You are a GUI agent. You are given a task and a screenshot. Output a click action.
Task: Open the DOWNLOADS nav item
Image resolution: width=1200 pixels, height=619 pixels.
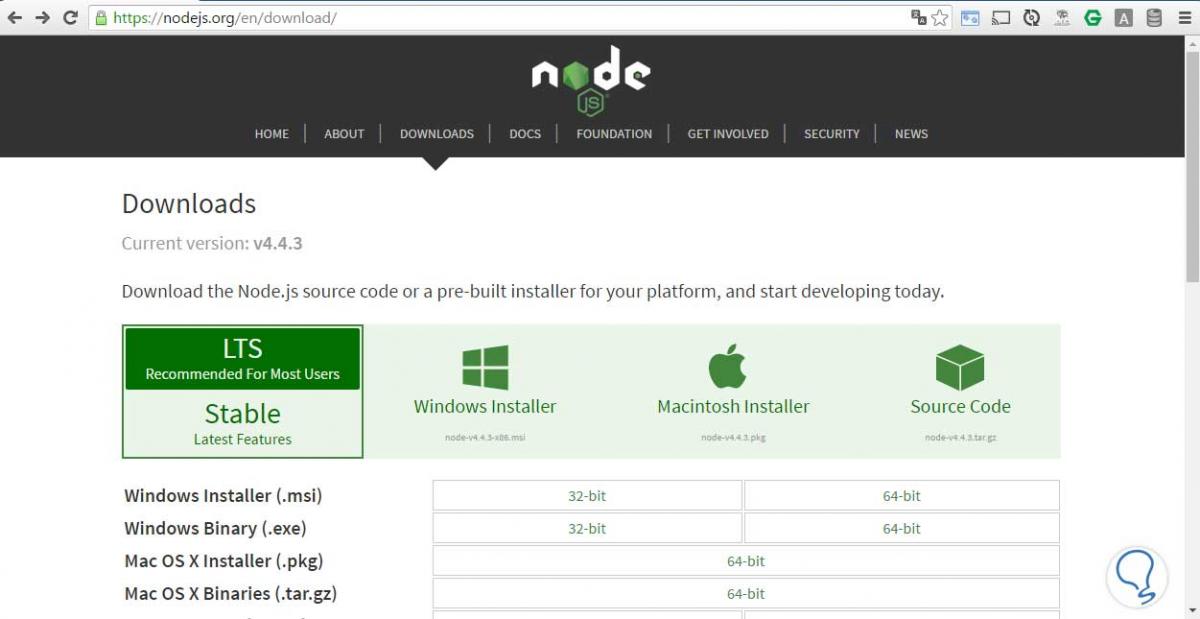(437, 134)
